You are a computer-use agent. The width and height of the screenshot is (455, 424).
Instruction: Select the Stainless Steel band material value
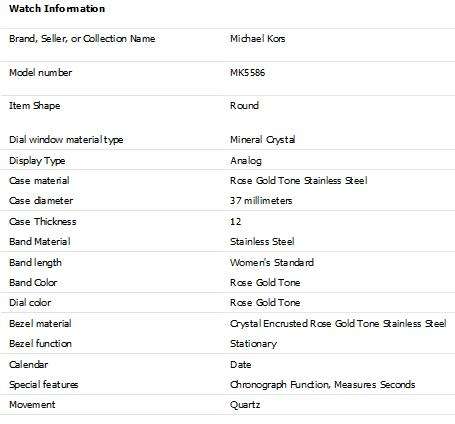coord(262,242)
